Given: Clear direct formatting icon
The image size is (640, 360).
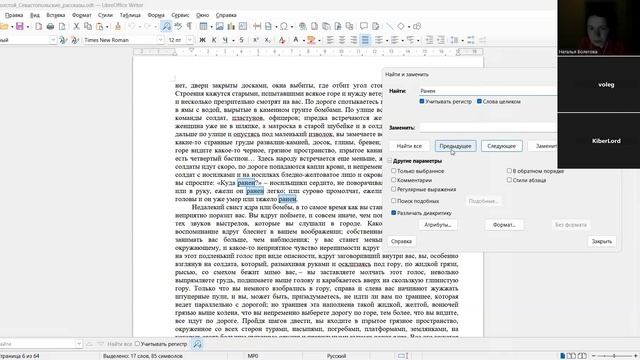Looking at the screenshot, I should click(x=282, y=40).
